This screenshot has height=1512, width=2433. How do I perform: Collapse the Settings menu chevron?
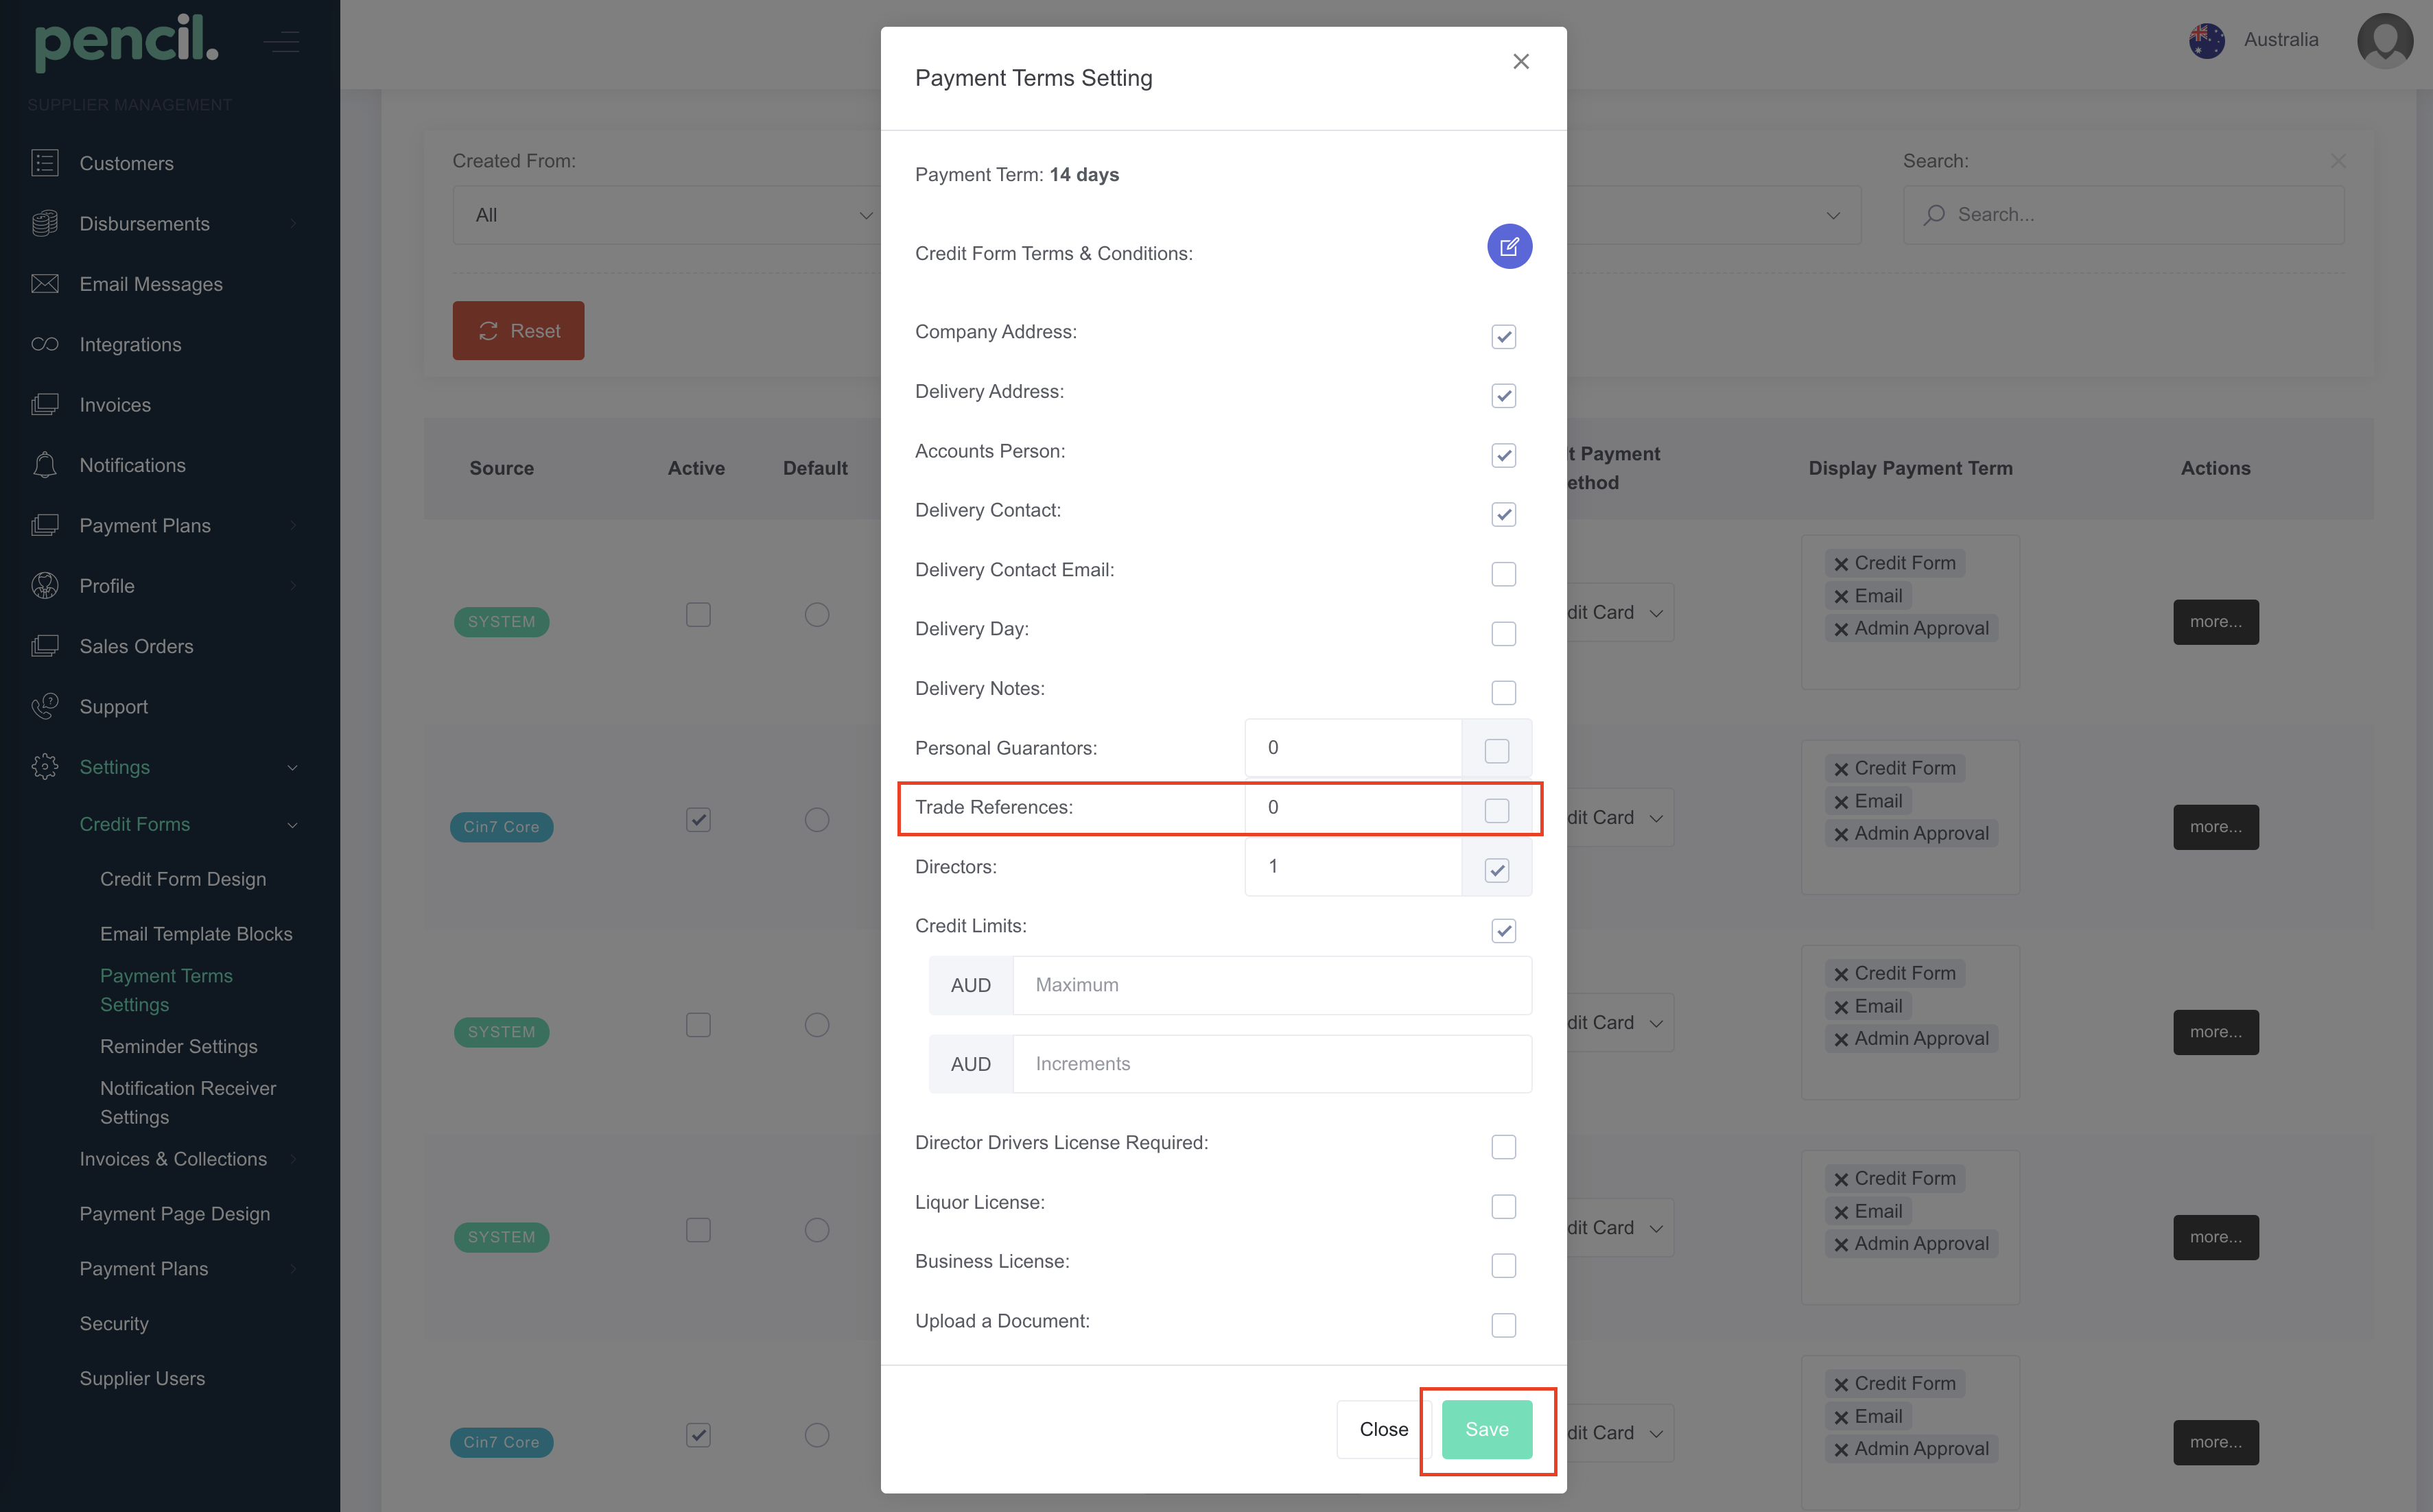tap(293, 768)
